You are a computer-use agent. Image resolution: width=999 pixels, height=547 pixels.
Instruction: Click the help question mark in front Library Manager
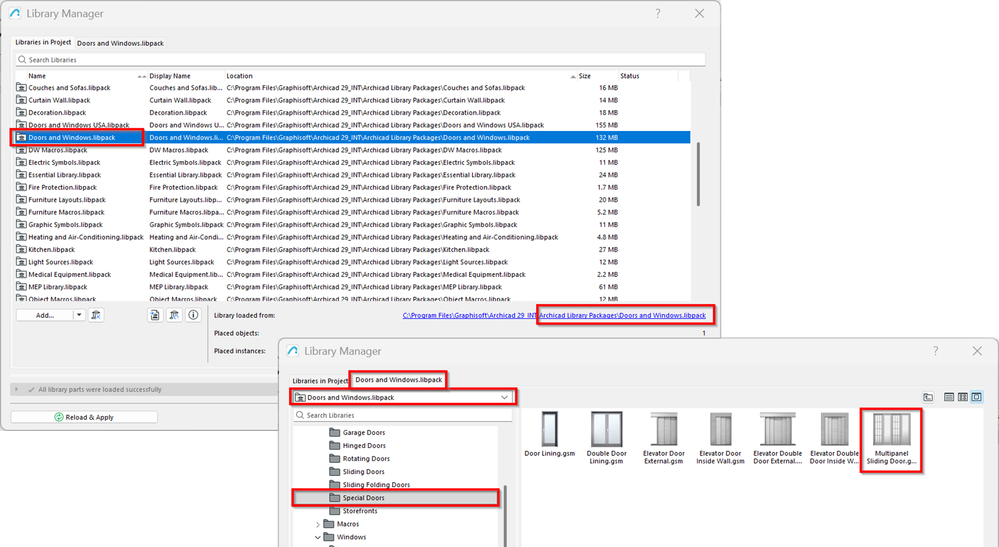(x=935, y=351)
